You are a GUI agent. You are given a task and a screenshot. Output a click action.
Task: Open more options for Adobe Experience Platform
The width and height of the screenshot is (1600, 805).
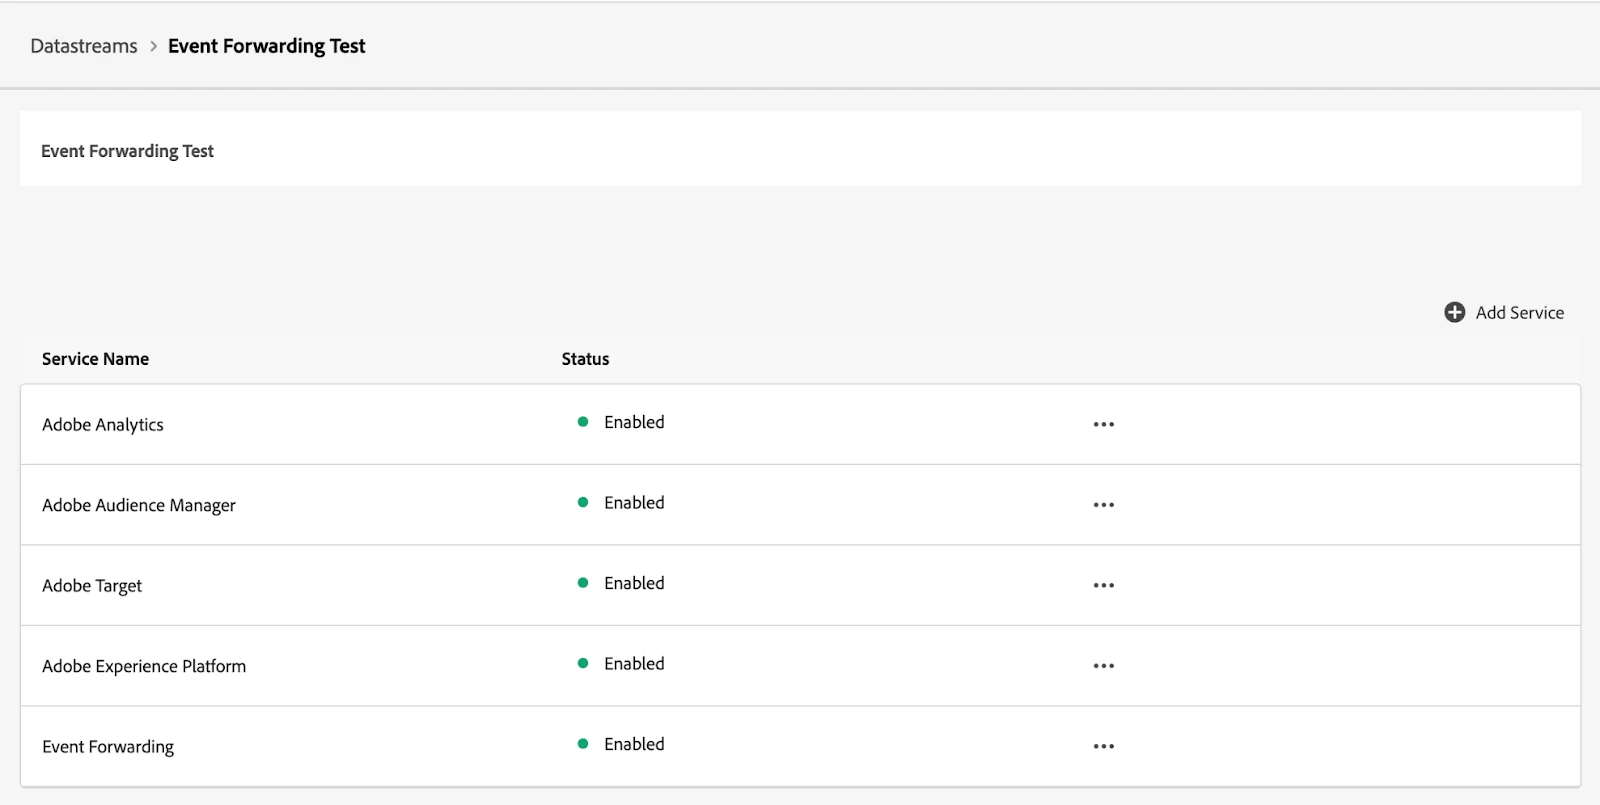[1103, 666]
